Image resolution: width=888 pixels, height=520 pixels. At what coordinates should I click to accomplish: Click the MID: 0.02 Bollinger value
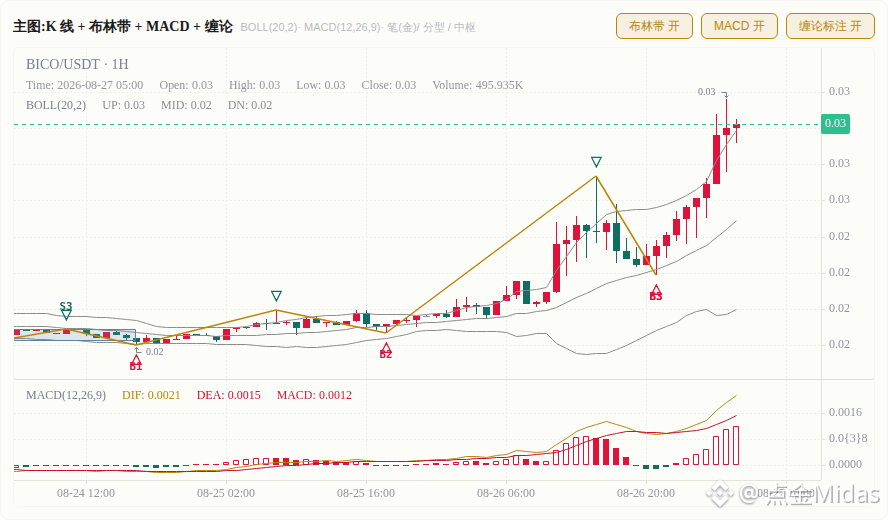click(x=186, y=105)
